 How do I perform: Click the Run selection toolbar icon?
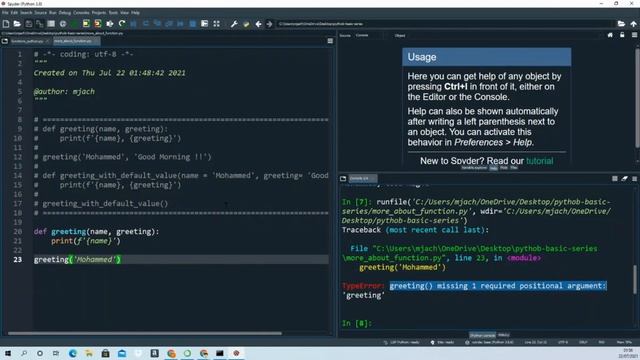point(109,24)
